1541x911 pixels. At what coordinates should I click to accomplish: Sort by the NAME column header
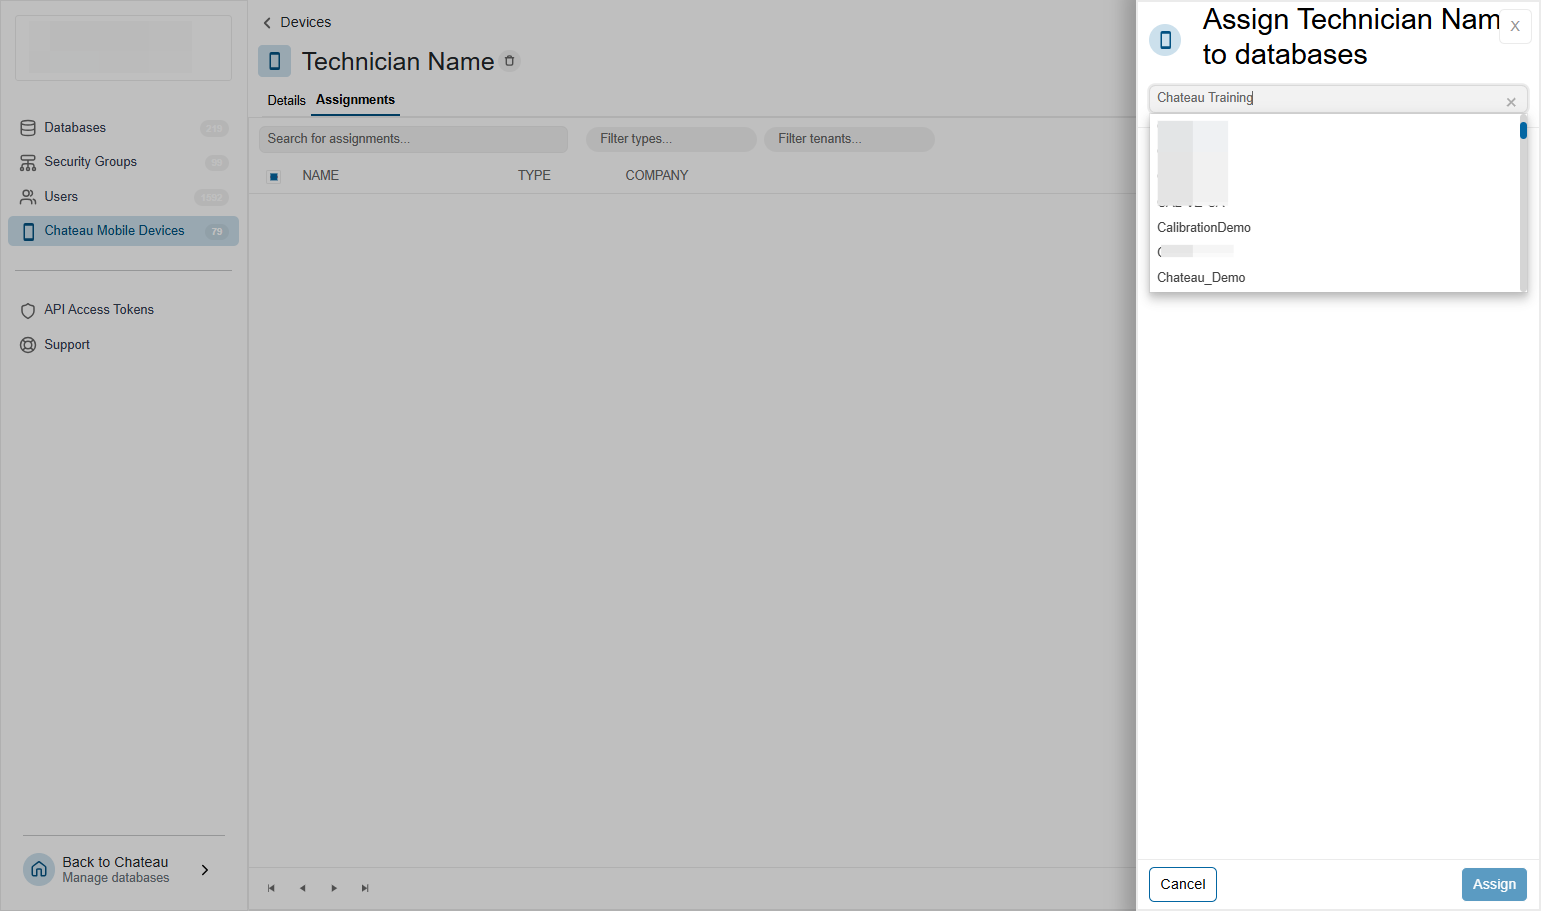point(321,175)
